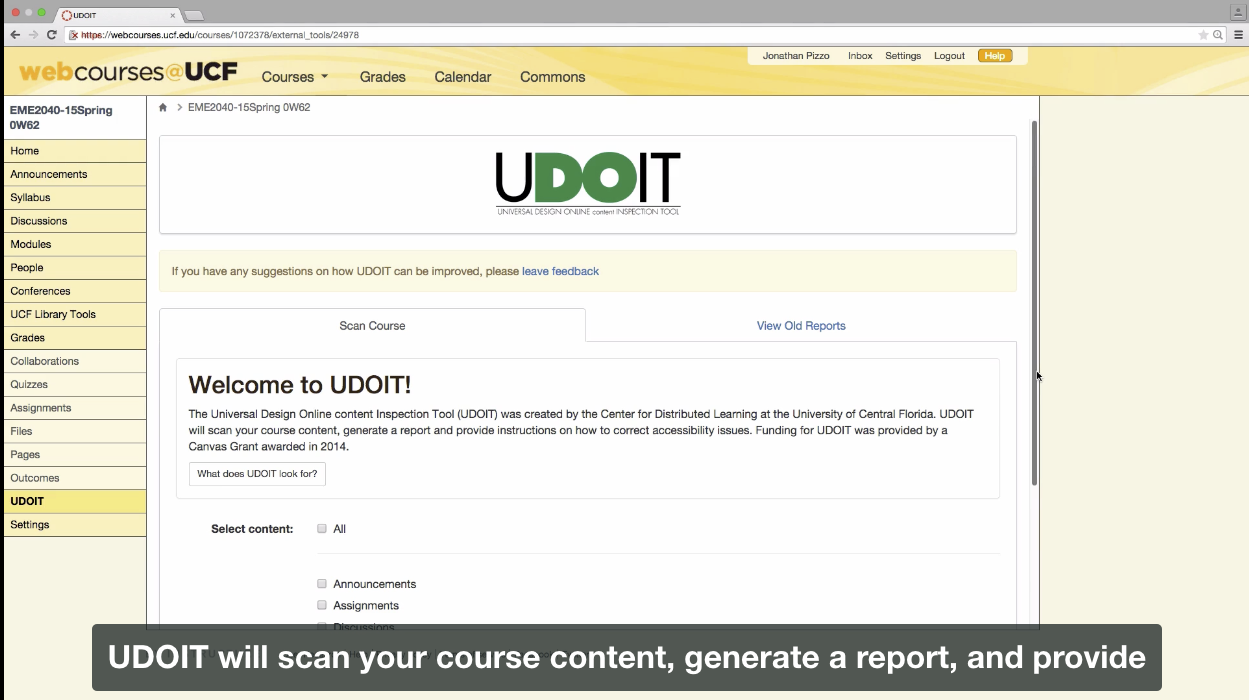Click the webcourses@UCF logo
This screenshot has width=1249, height=700.
click(130, 71)
